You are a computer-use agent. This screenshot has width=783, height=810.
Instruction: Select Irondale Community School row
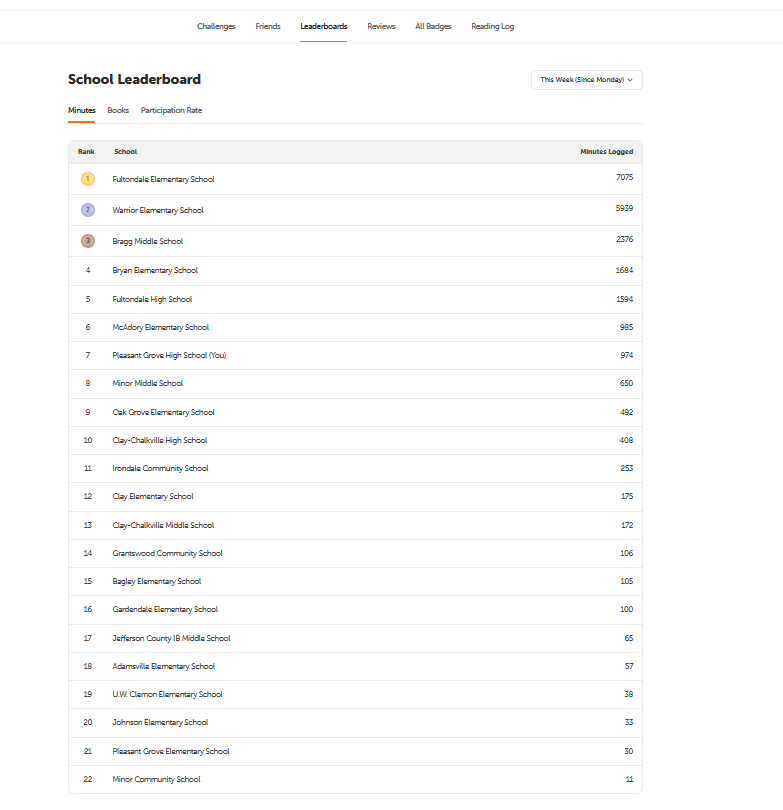tap(355, 469)
